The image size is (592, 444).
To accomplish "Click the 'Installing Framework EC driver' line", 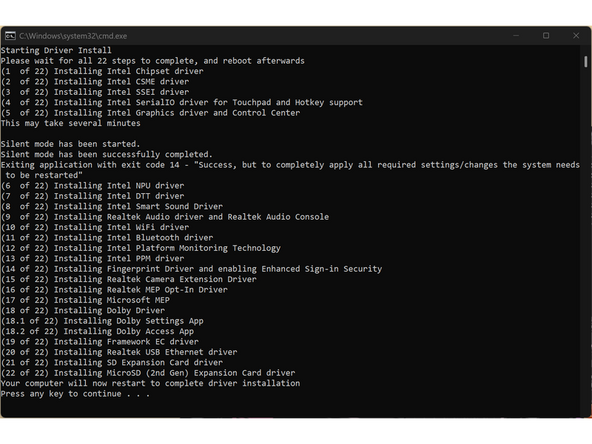I will tap(100, 342).
